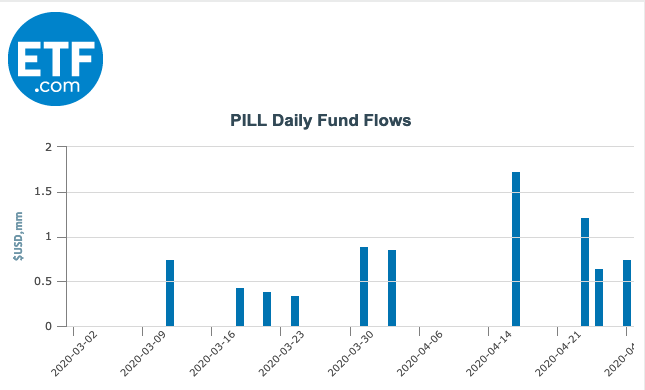Select the 1.2 bar after 2020-04-21
The image size is (645, 390).
point(585,272)
